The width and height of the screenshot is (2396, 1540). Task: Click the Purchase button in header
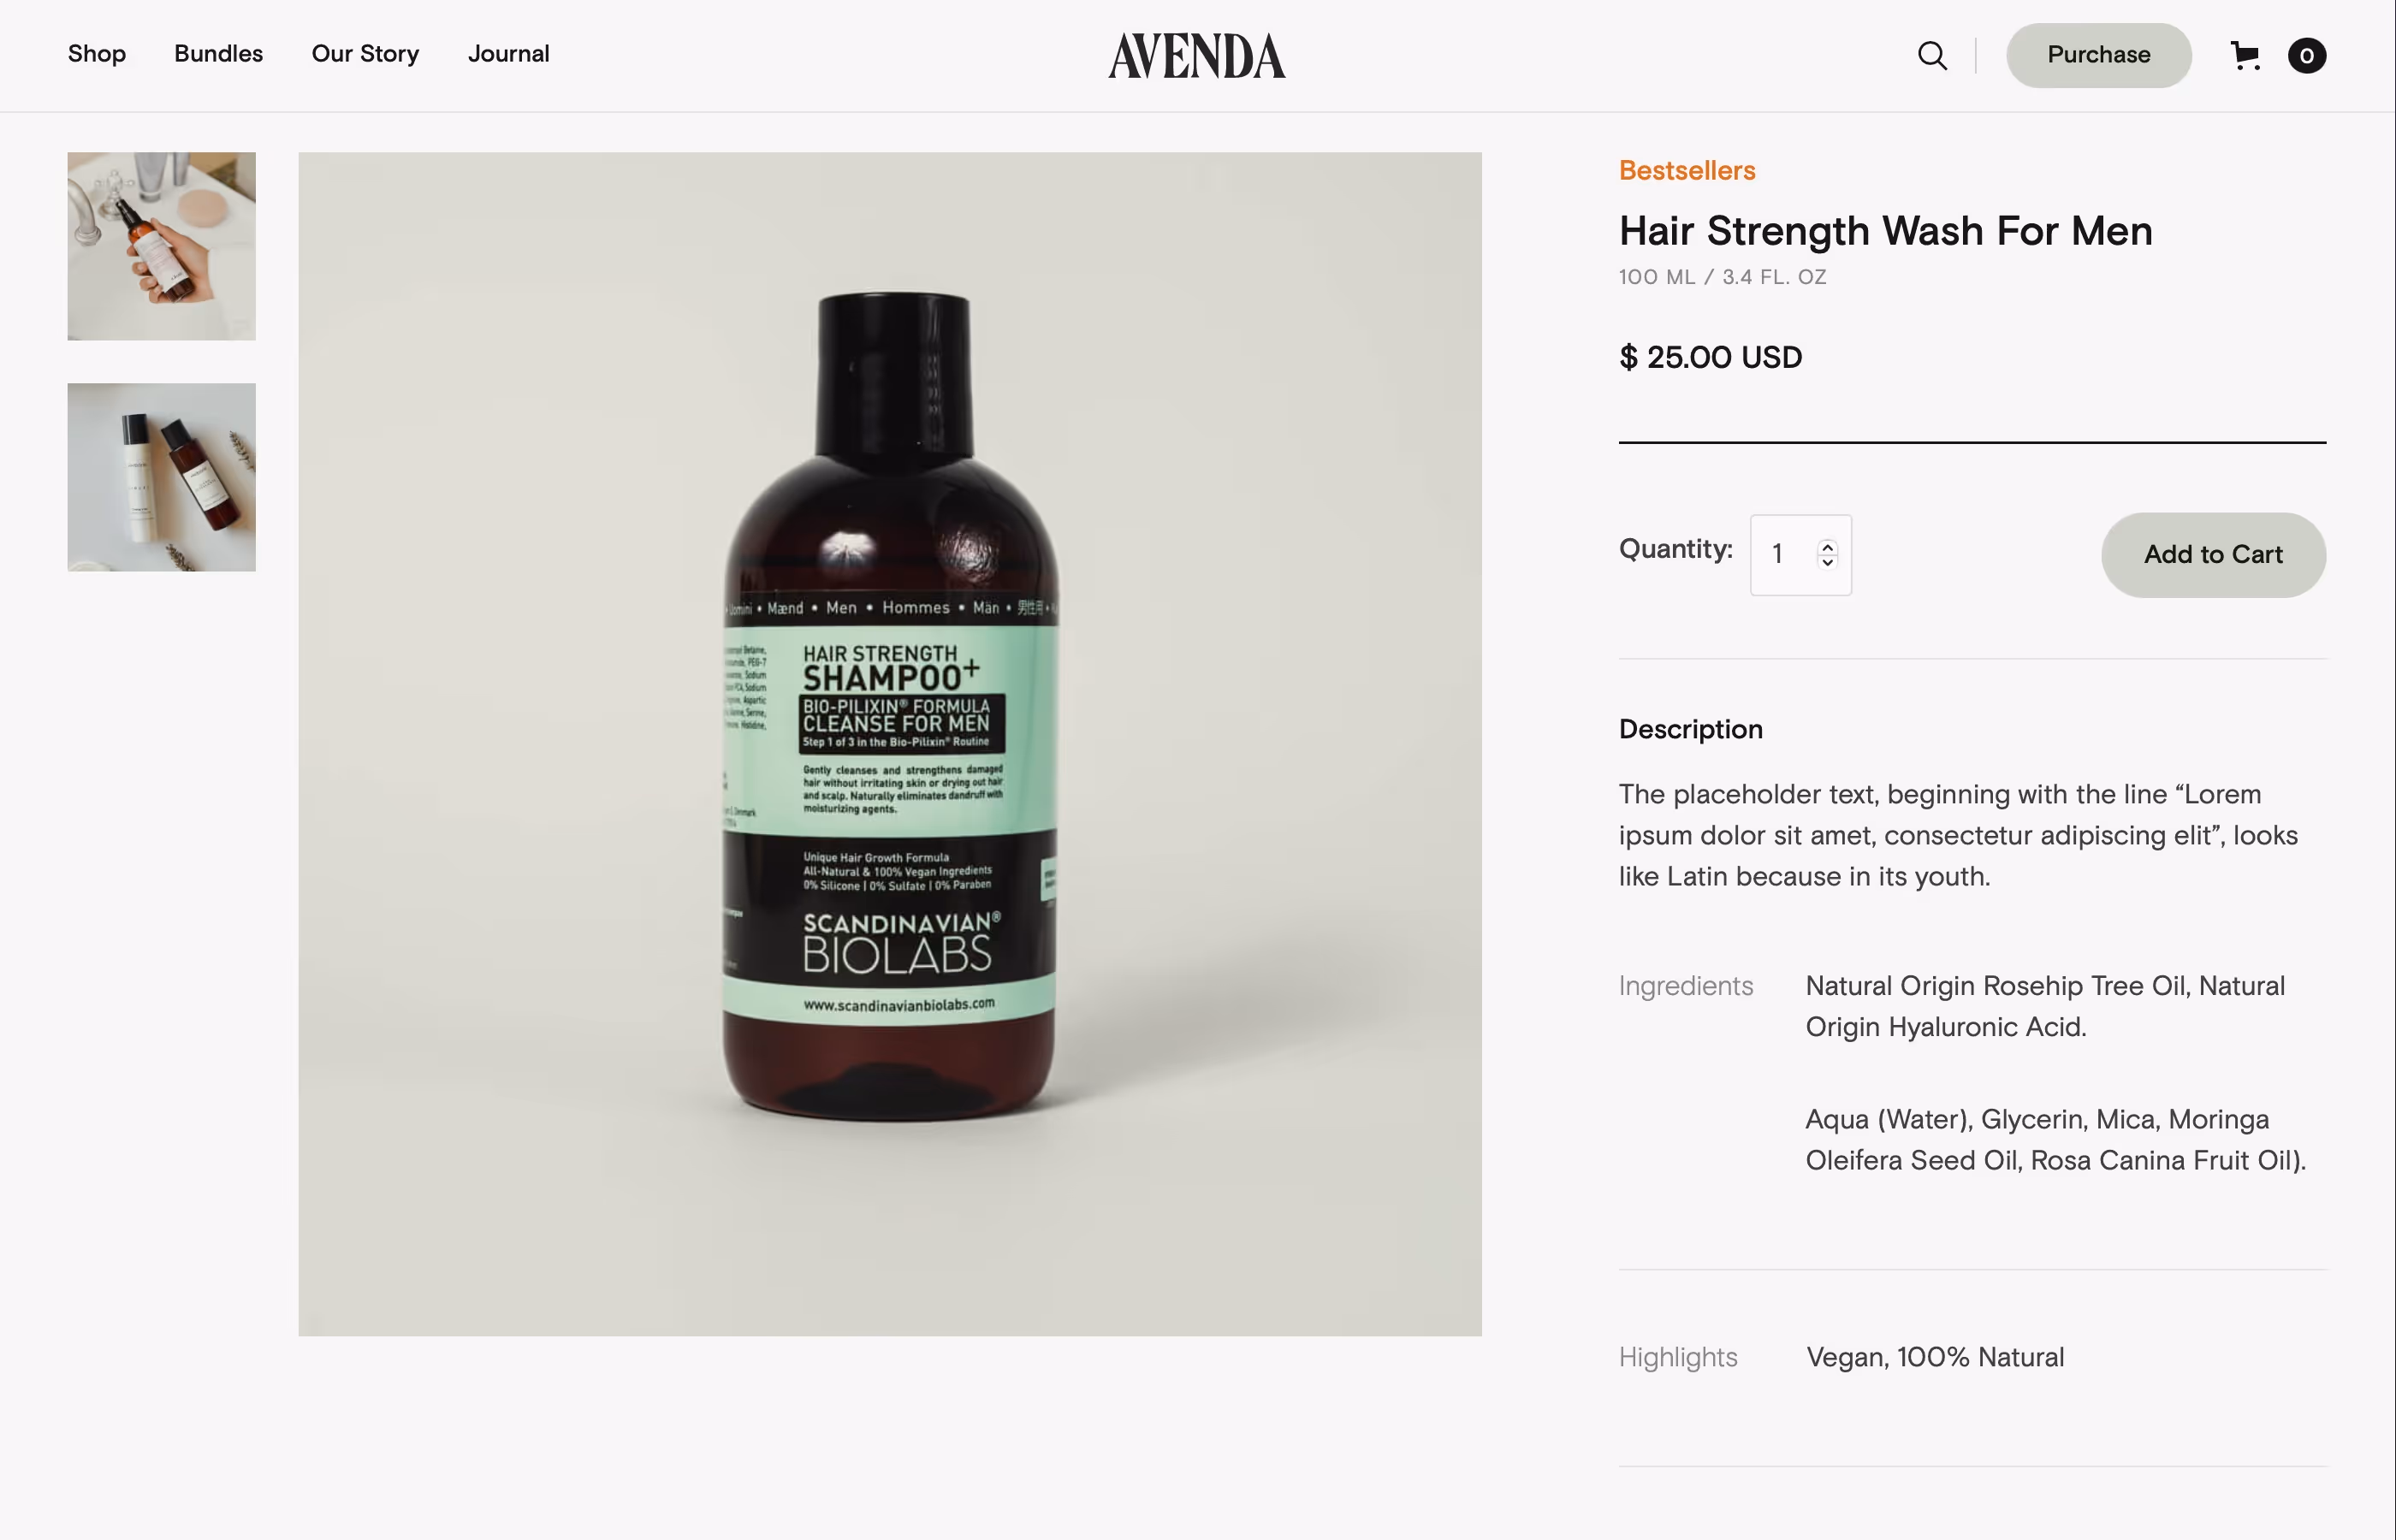coord(2098,55)
